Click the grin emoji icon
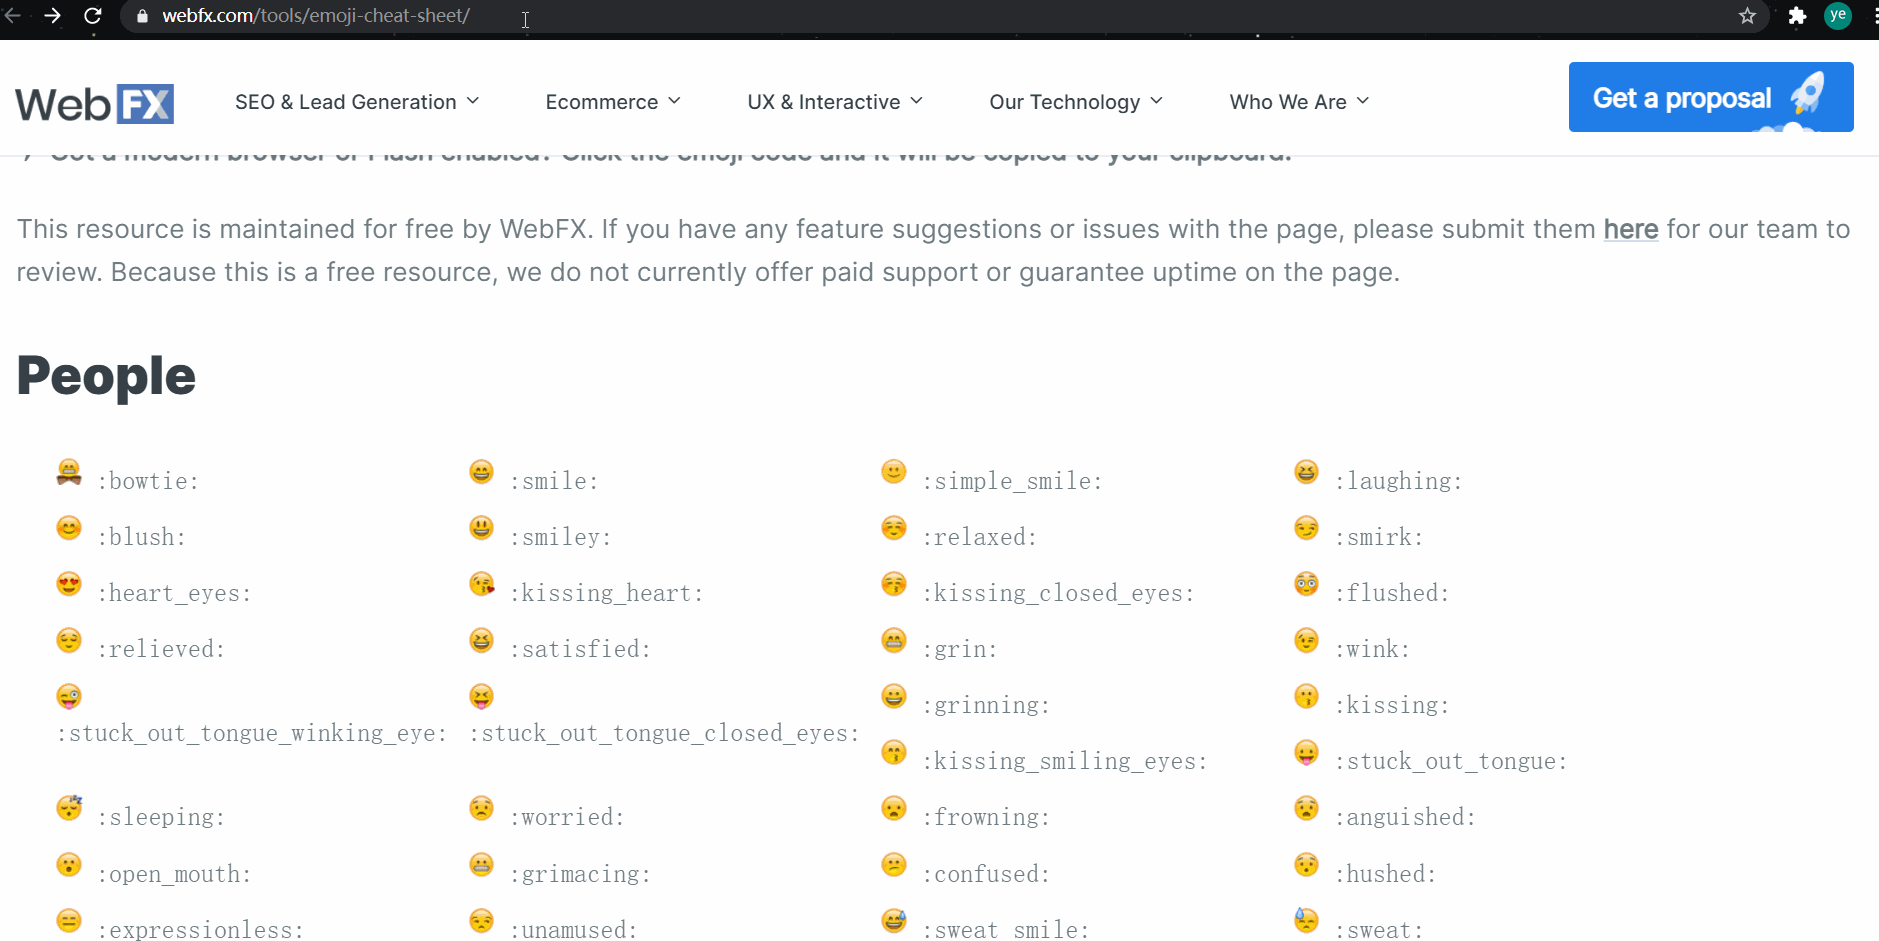This screenshot has height=941, width=1879. click(894, 640)
